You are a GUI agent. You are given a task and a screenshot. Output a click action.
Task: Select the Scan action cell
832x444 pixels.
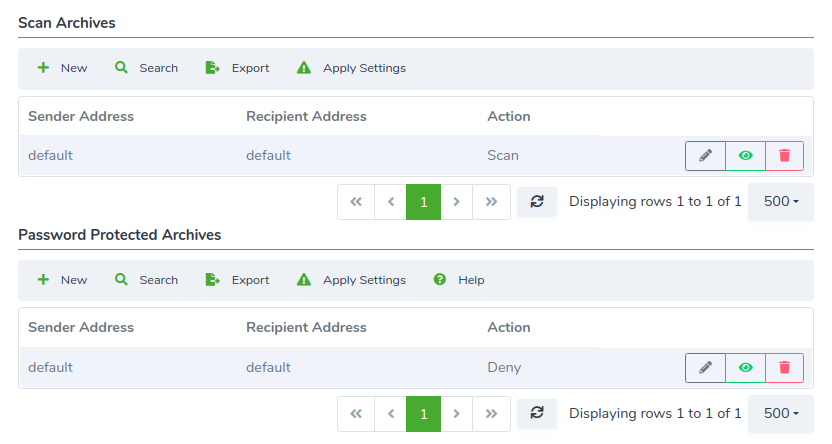pos(502,155)
